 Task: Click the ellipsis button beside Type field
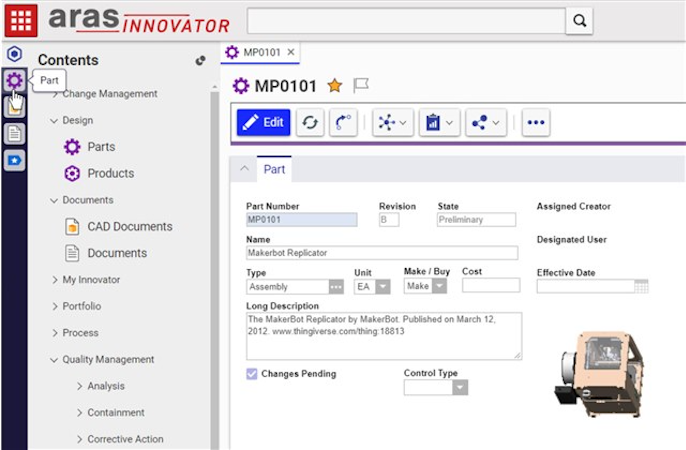pyautogui.click(x=336, y=287)
